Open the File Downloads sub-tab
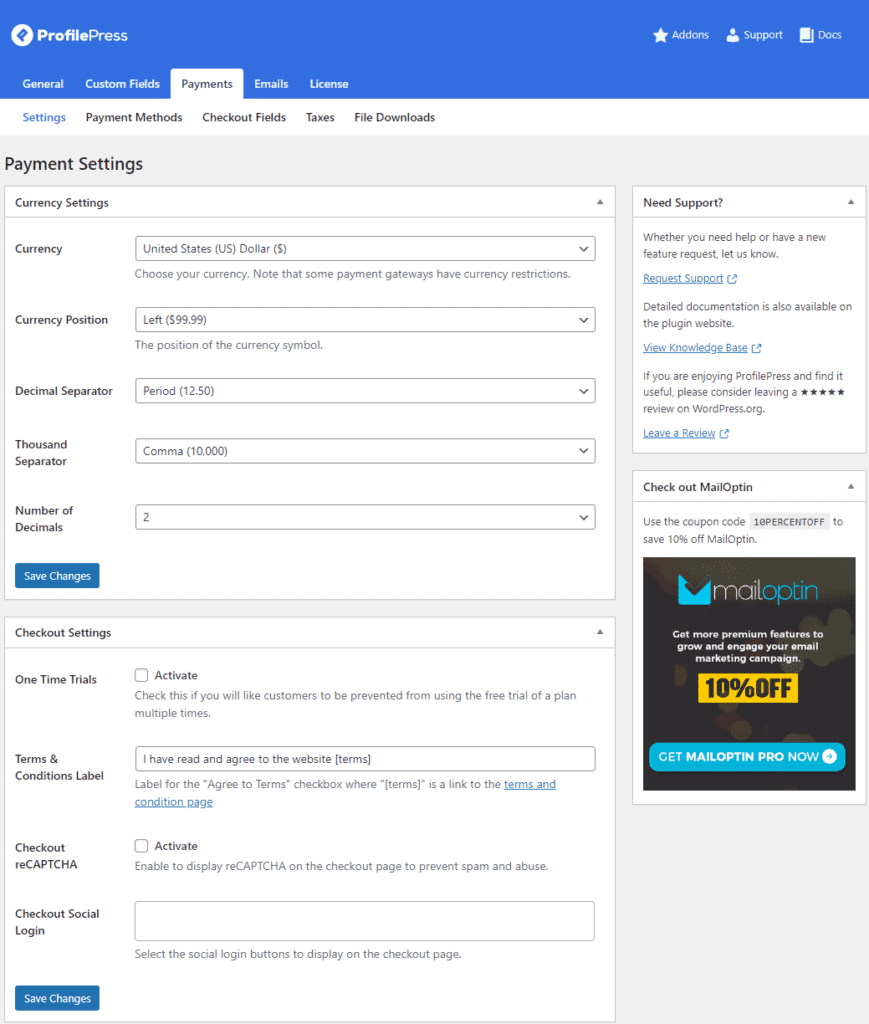The width and height of the screenshot is (869, 1024). [x=394, y=118]
